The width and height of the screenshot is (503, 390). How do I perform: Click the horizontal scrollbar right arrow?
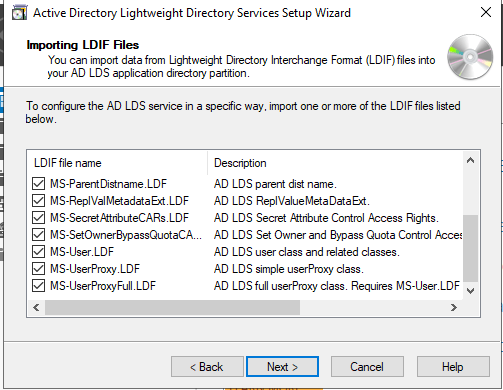point(453,307)
